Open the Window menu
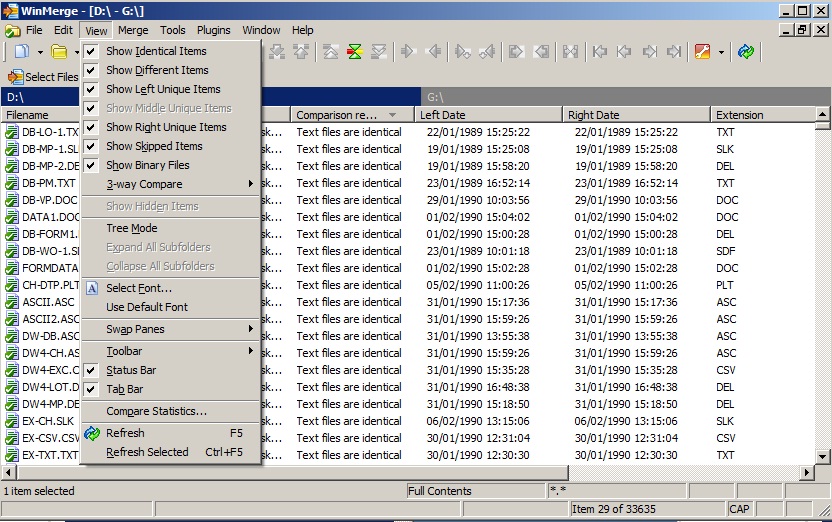Viewport: 832px width, 522px height. point(261,30)
